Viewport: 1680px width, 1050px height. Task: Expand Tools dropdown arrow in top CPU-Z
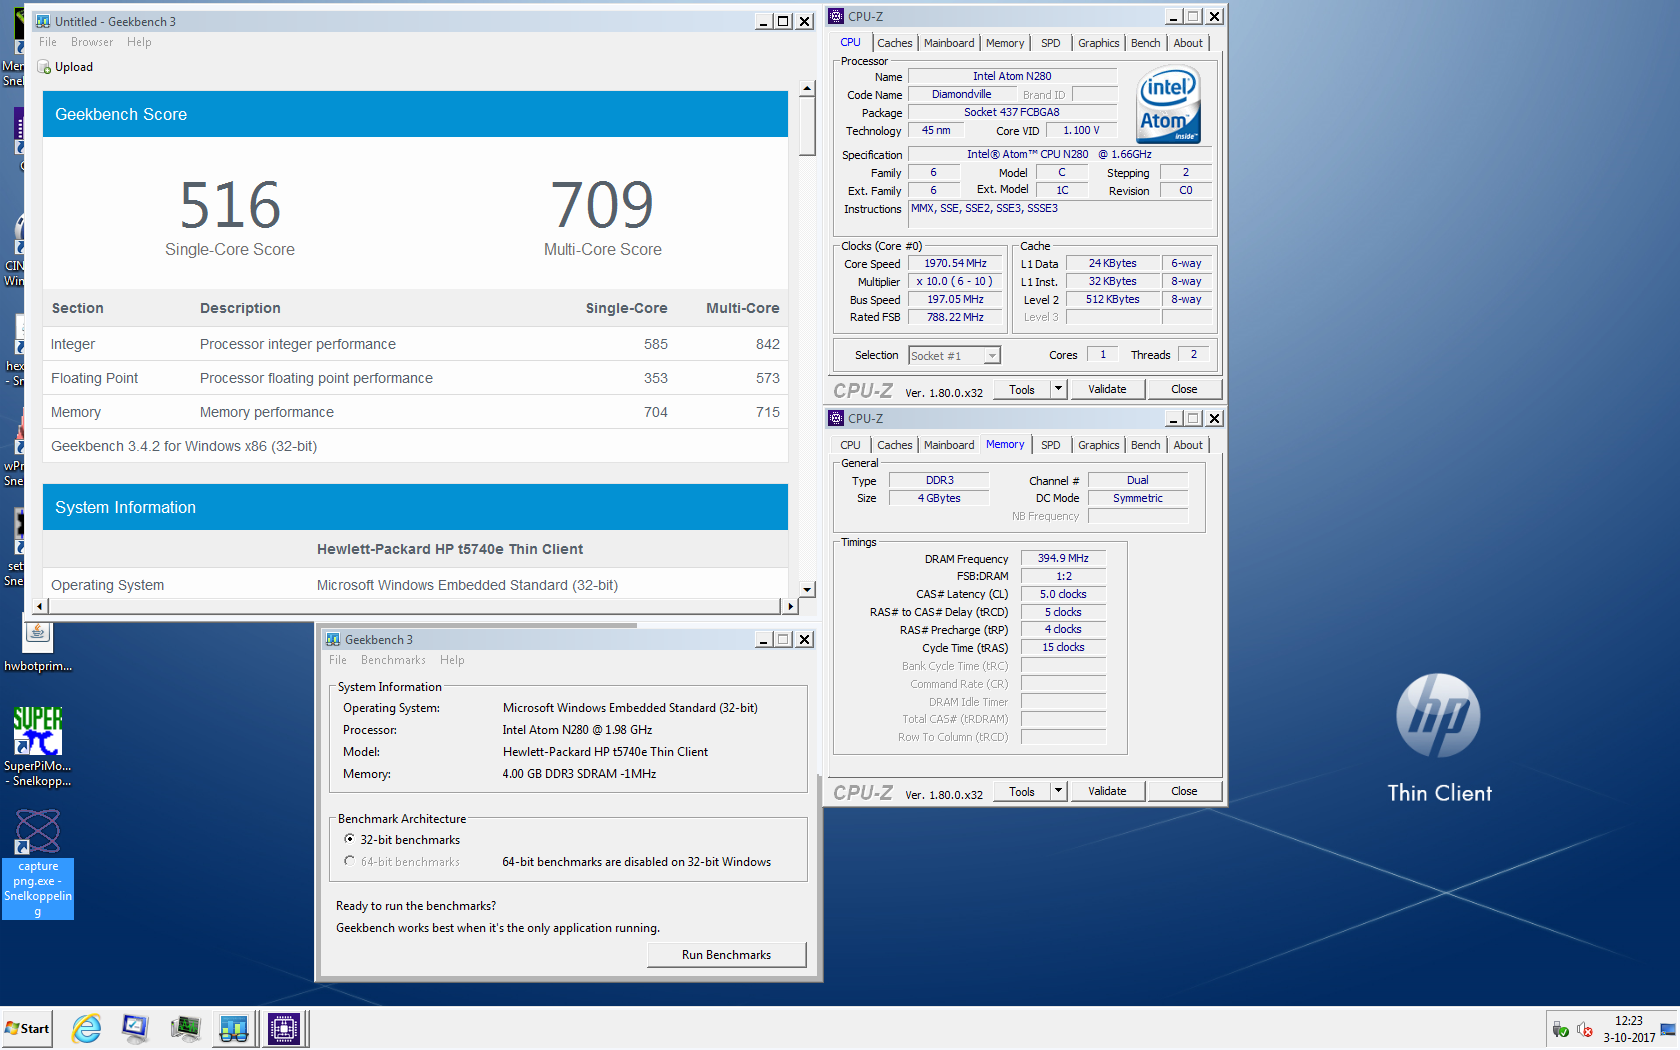[1058, 389]
